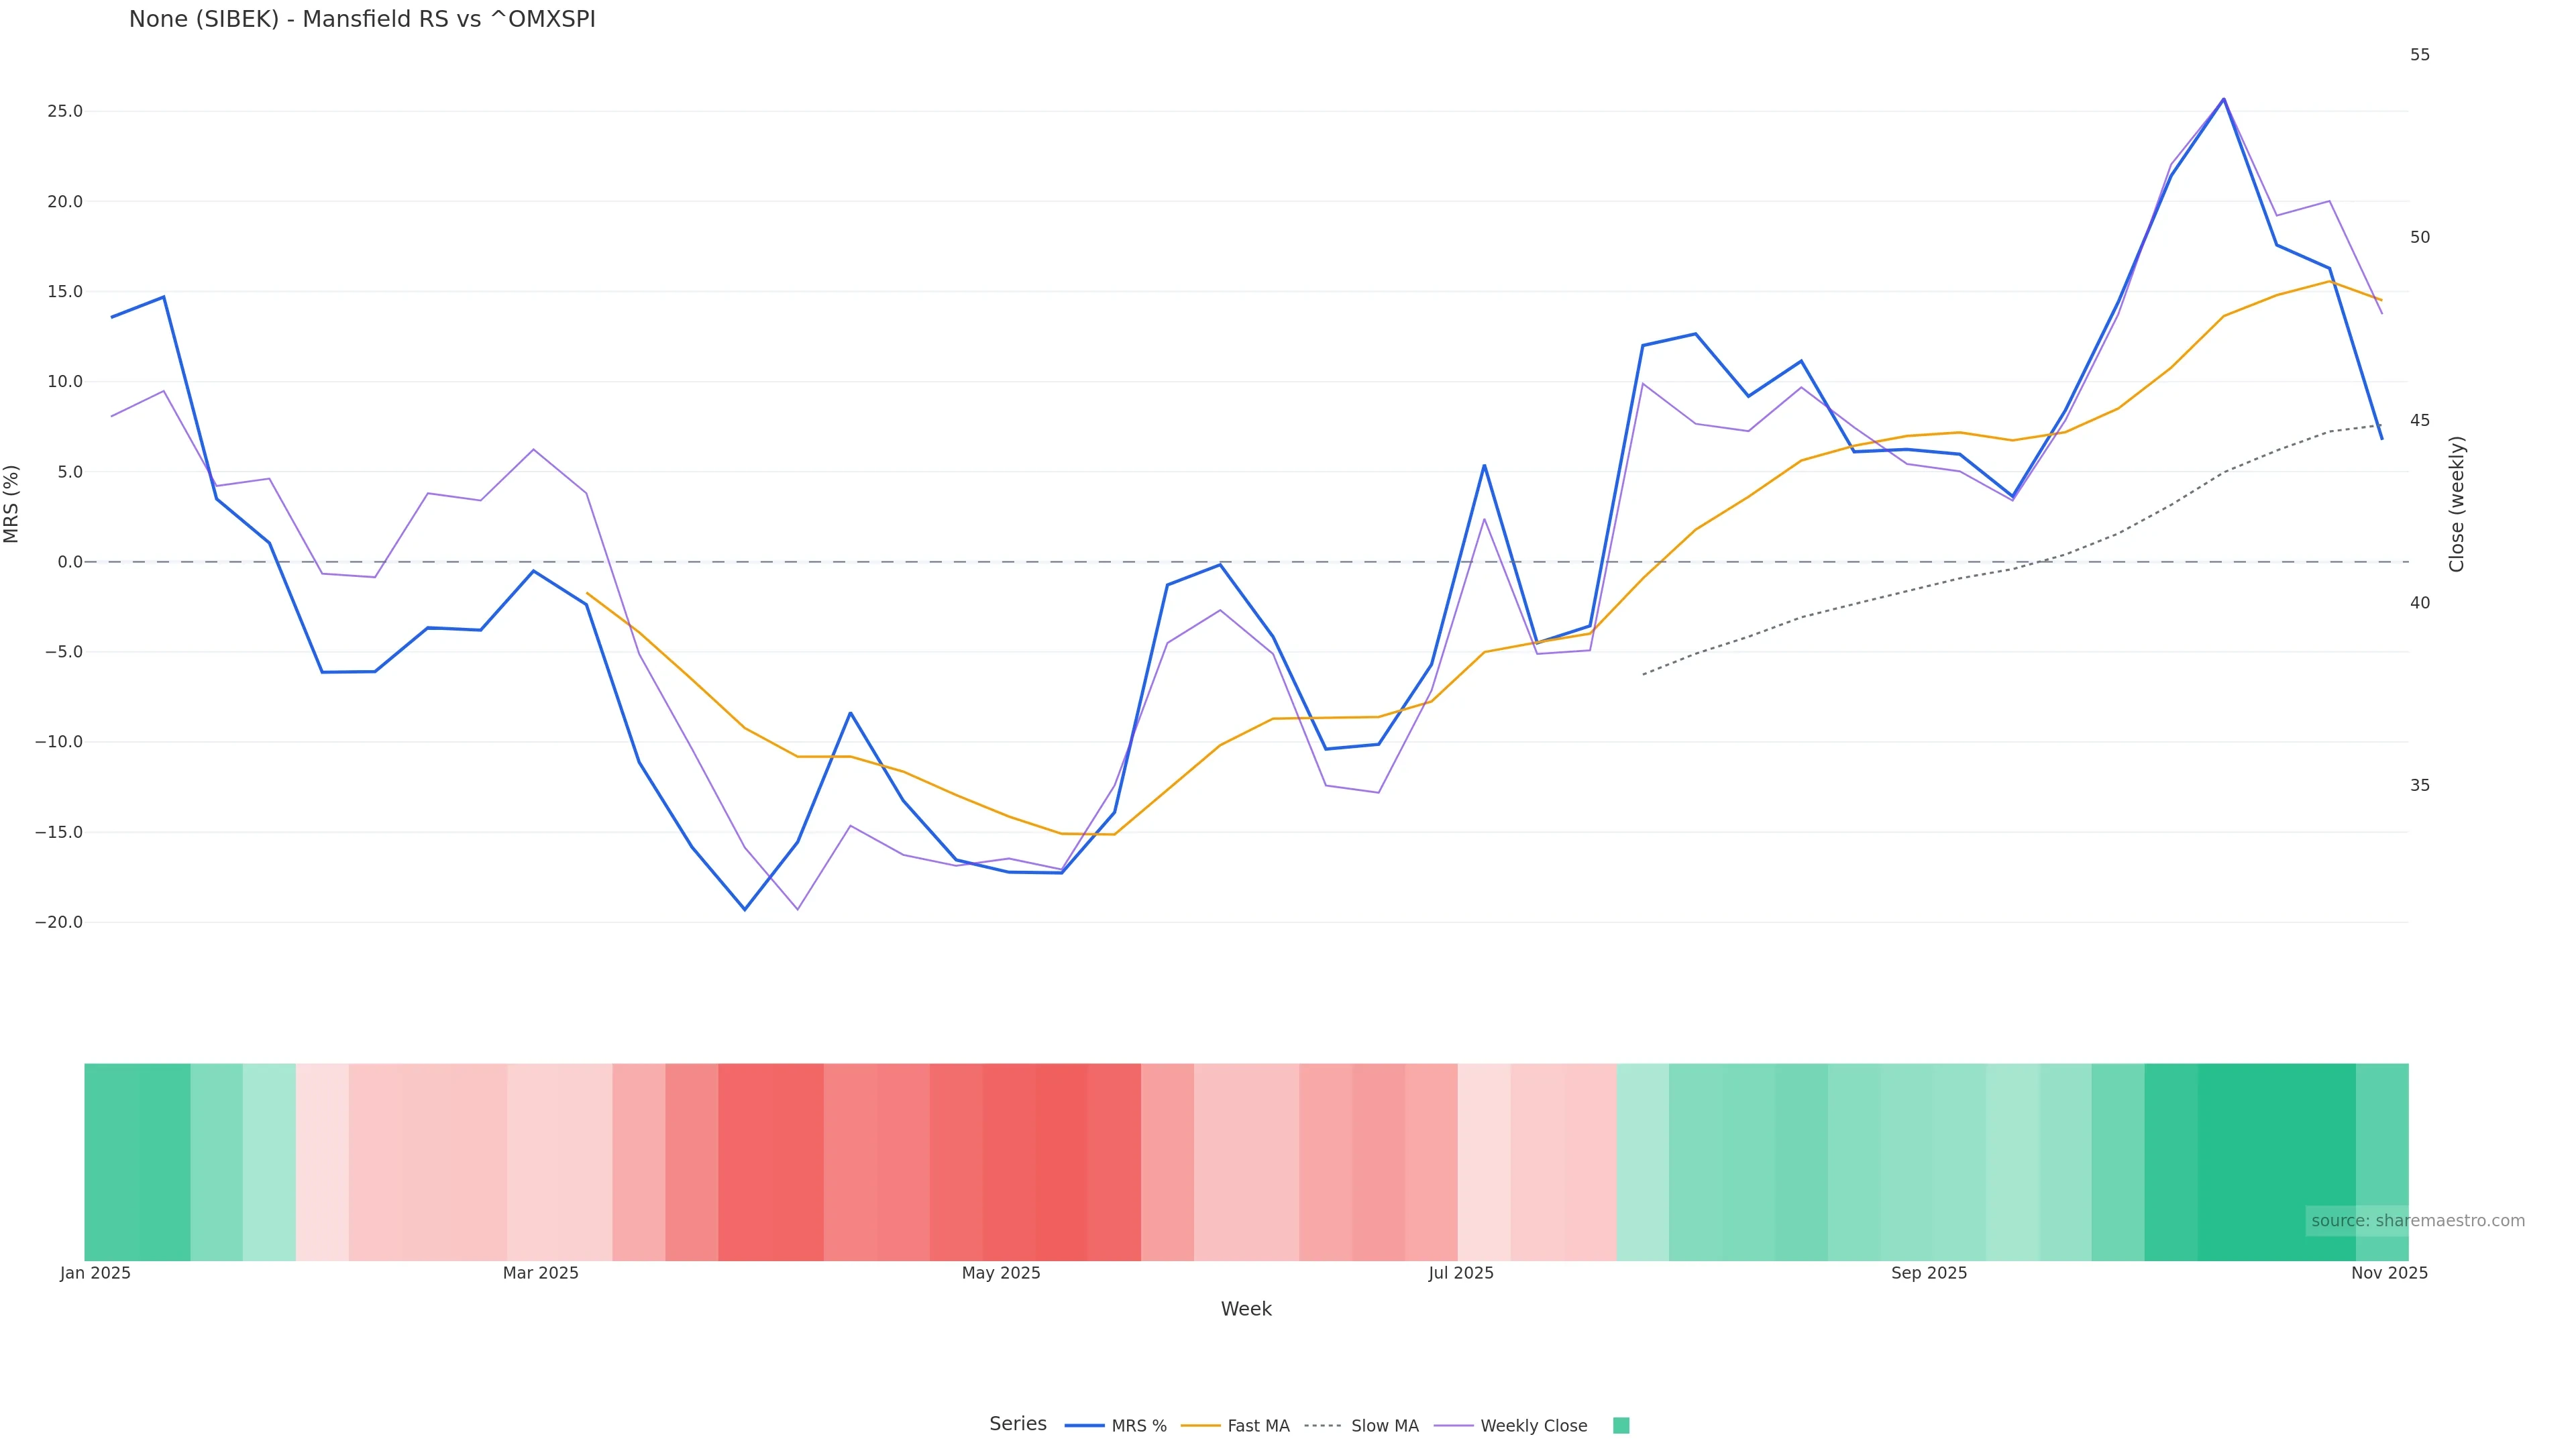Toggle the Weekly Close legend label
Screen dimensions: 2576x1449
pyautogui.click(x=1533, y=1426)
